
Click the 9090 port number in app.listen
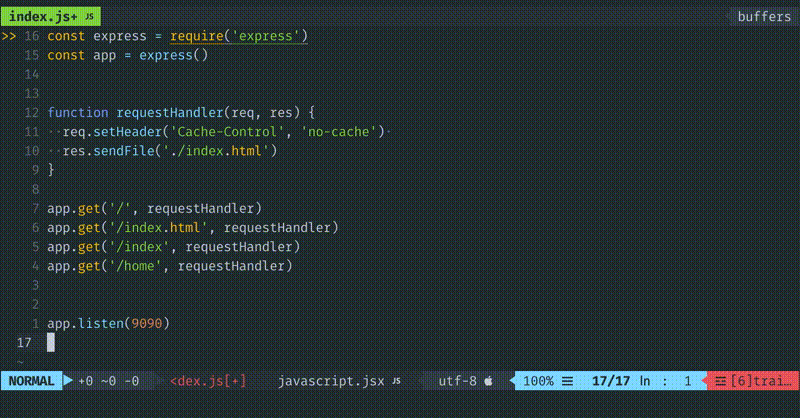[x=146, y=323]
